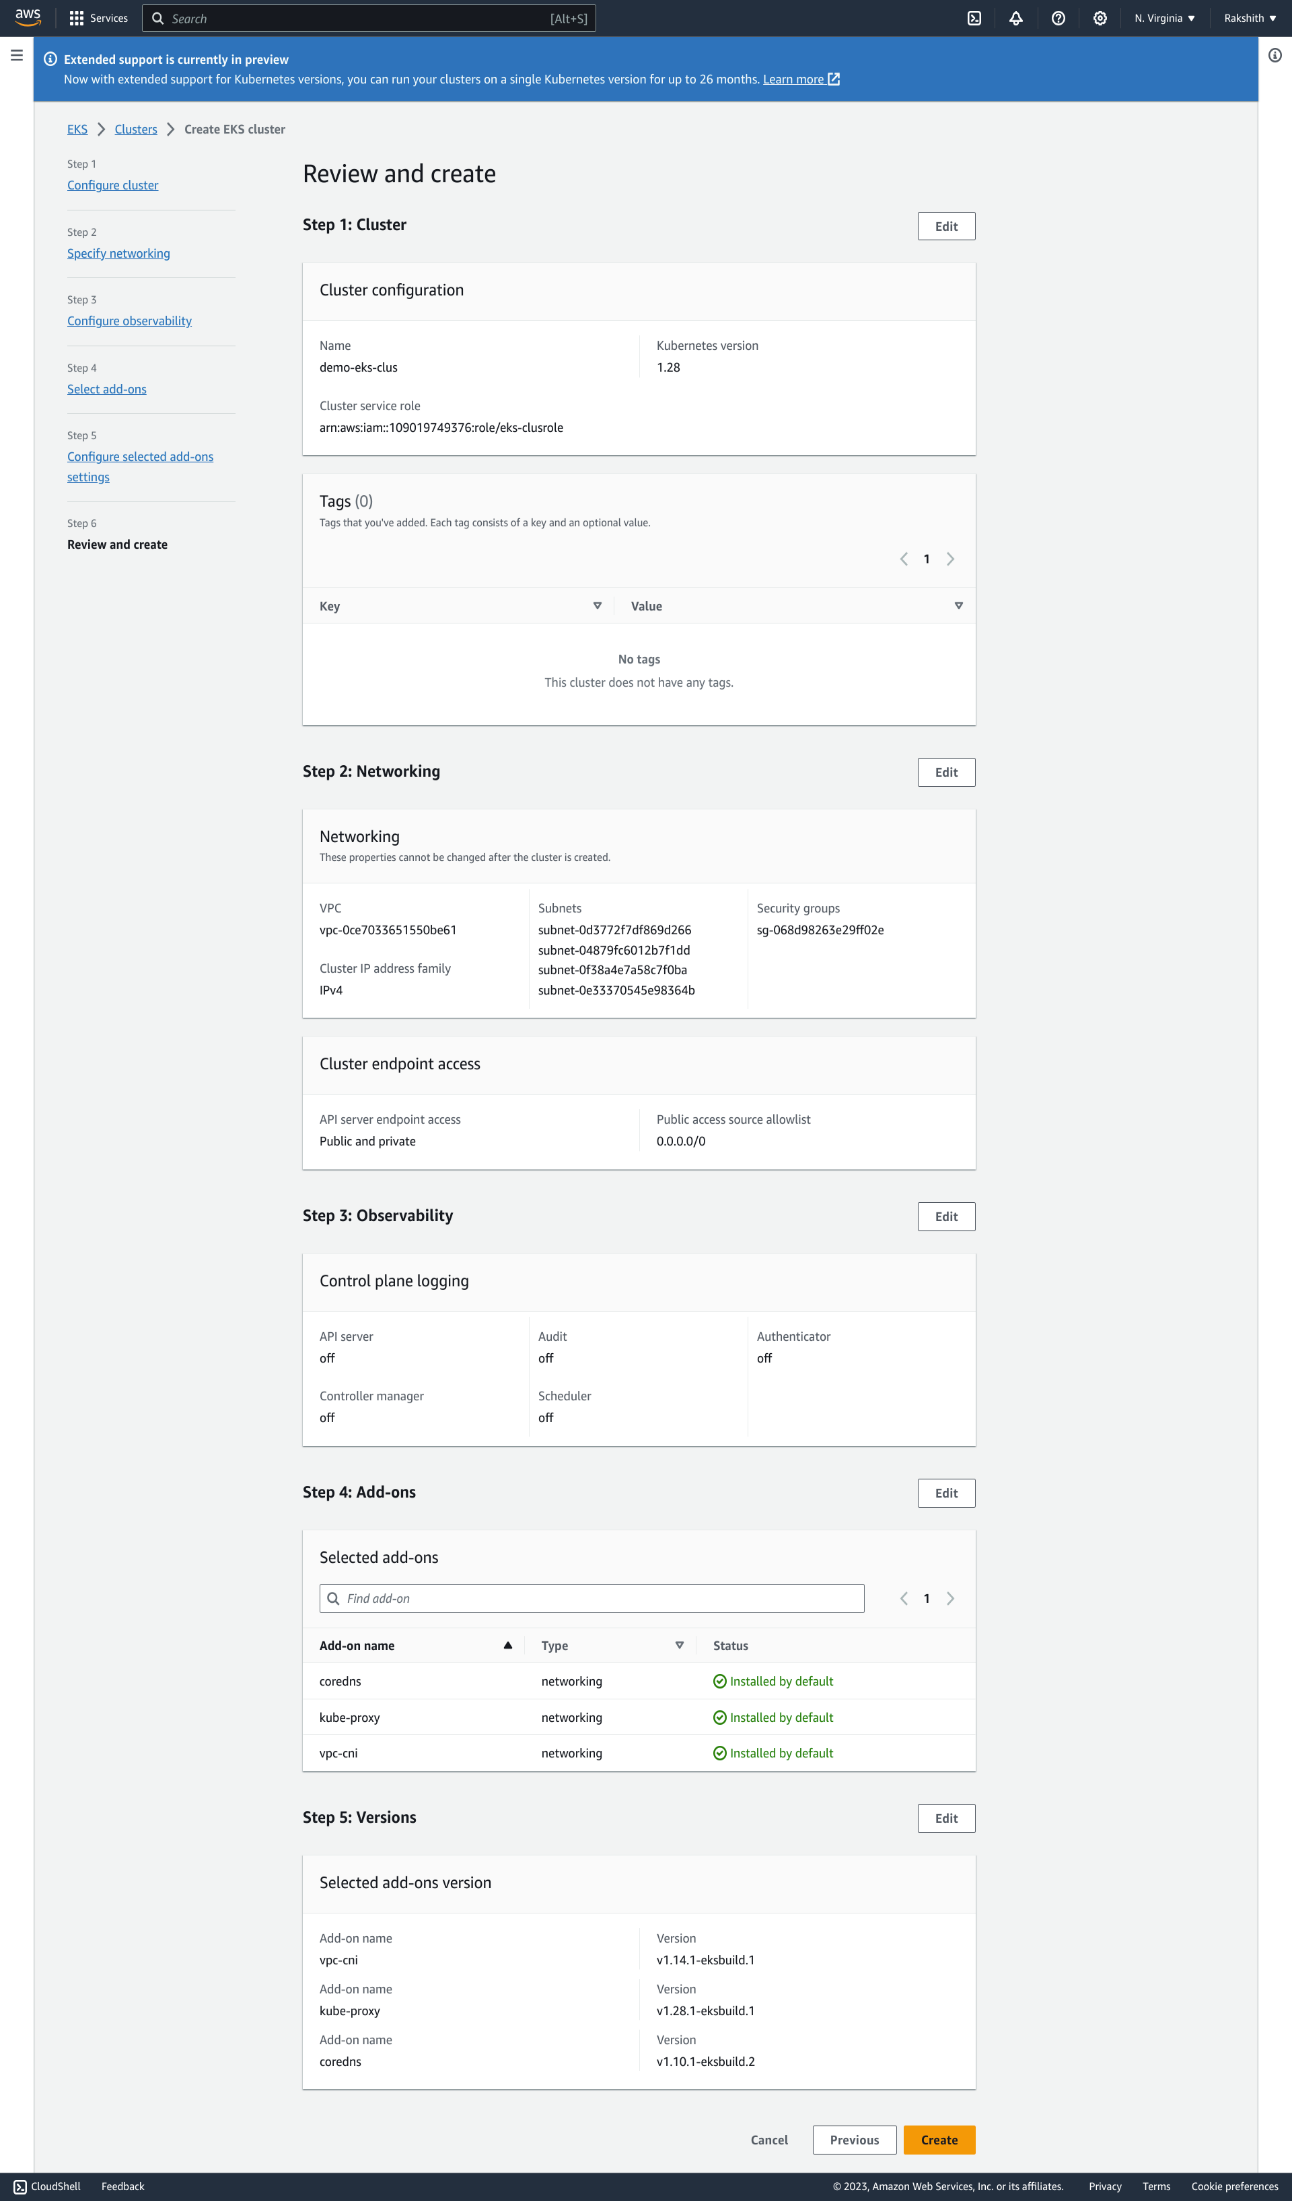Open the Feedback link in the footer
The height and width of the screenshot is (2201, 1292).
pos(123,2186)
